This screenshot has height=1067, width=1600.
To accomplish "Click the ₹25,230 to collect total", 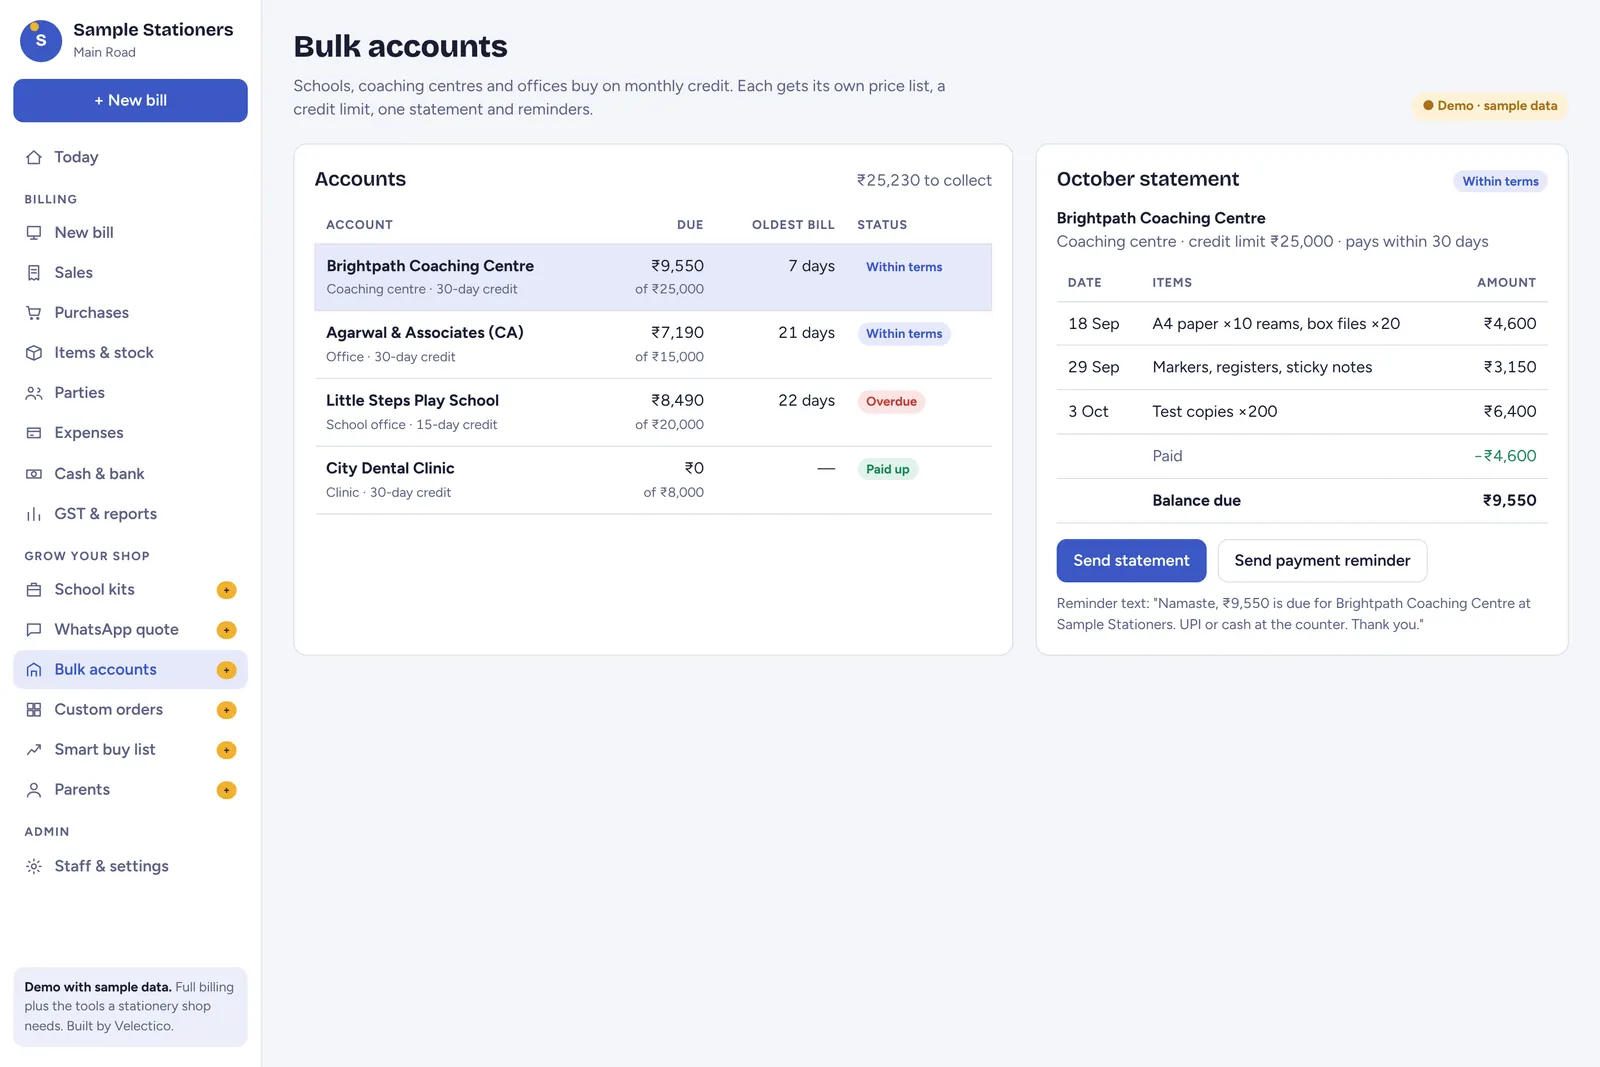I will tap(924, 180).
